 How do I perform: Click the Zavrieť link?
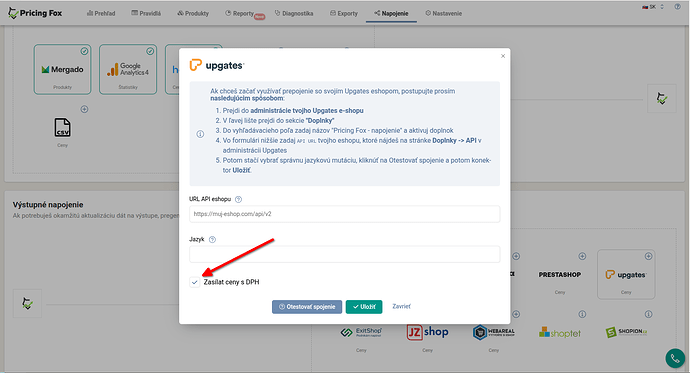click(x=401, y=307)
